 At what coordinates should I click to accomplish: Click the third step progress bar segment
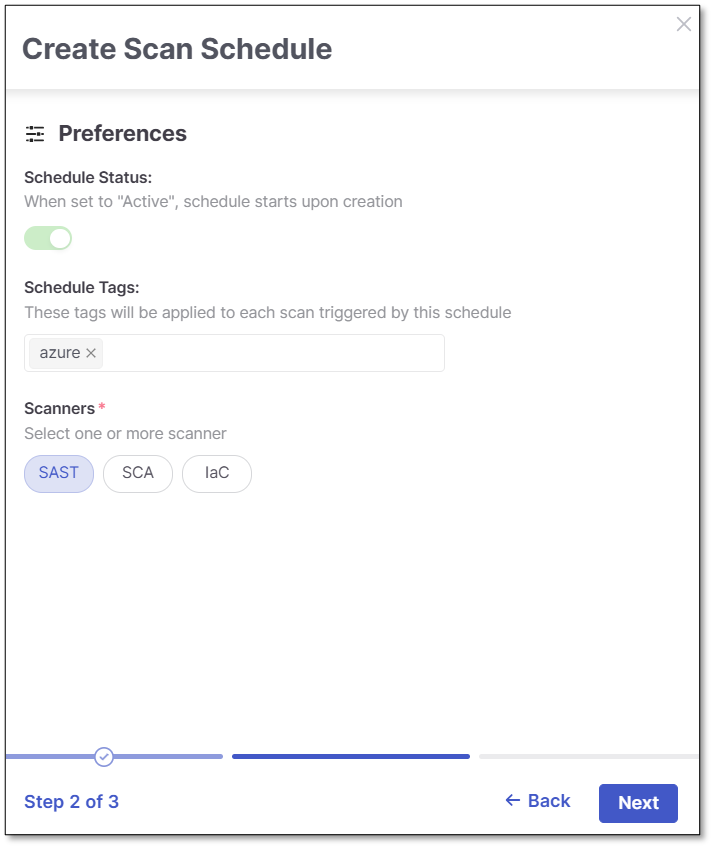point(588,757)
